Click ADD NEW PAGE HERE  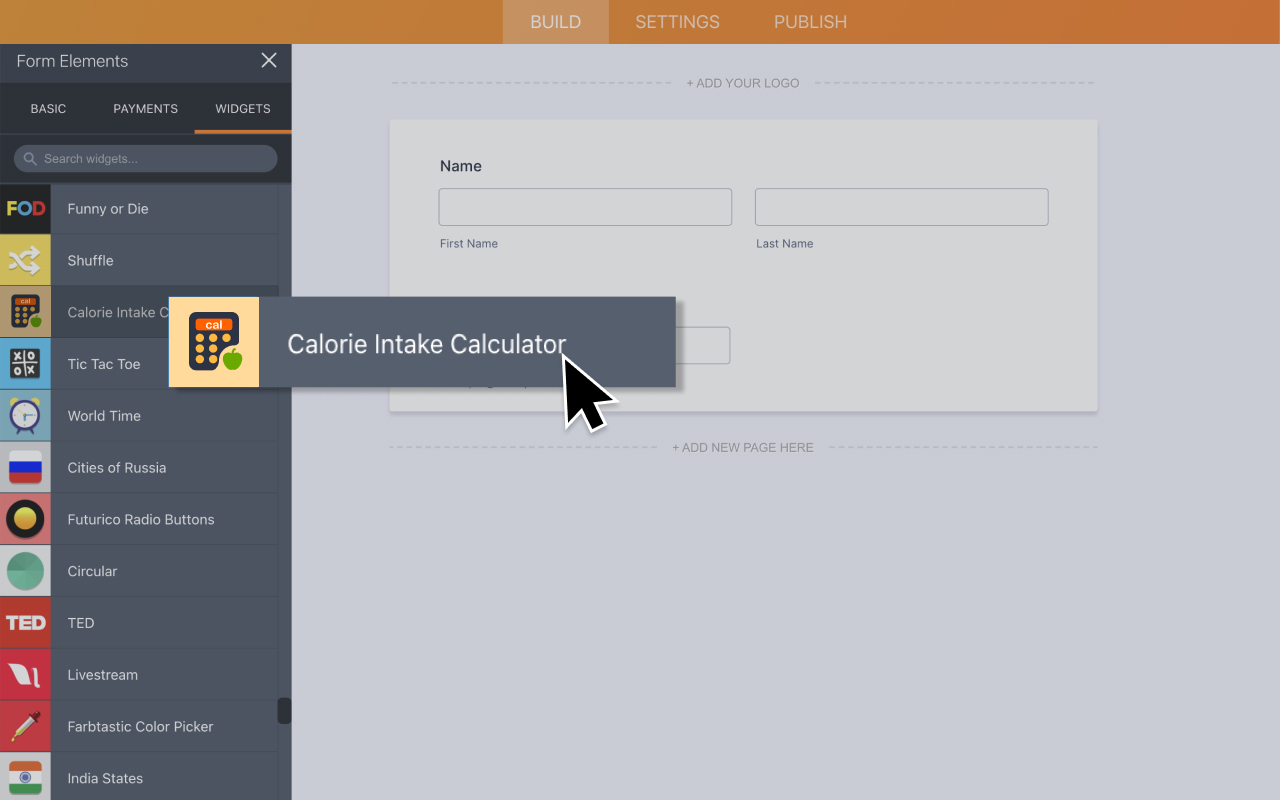coord(743,447)
